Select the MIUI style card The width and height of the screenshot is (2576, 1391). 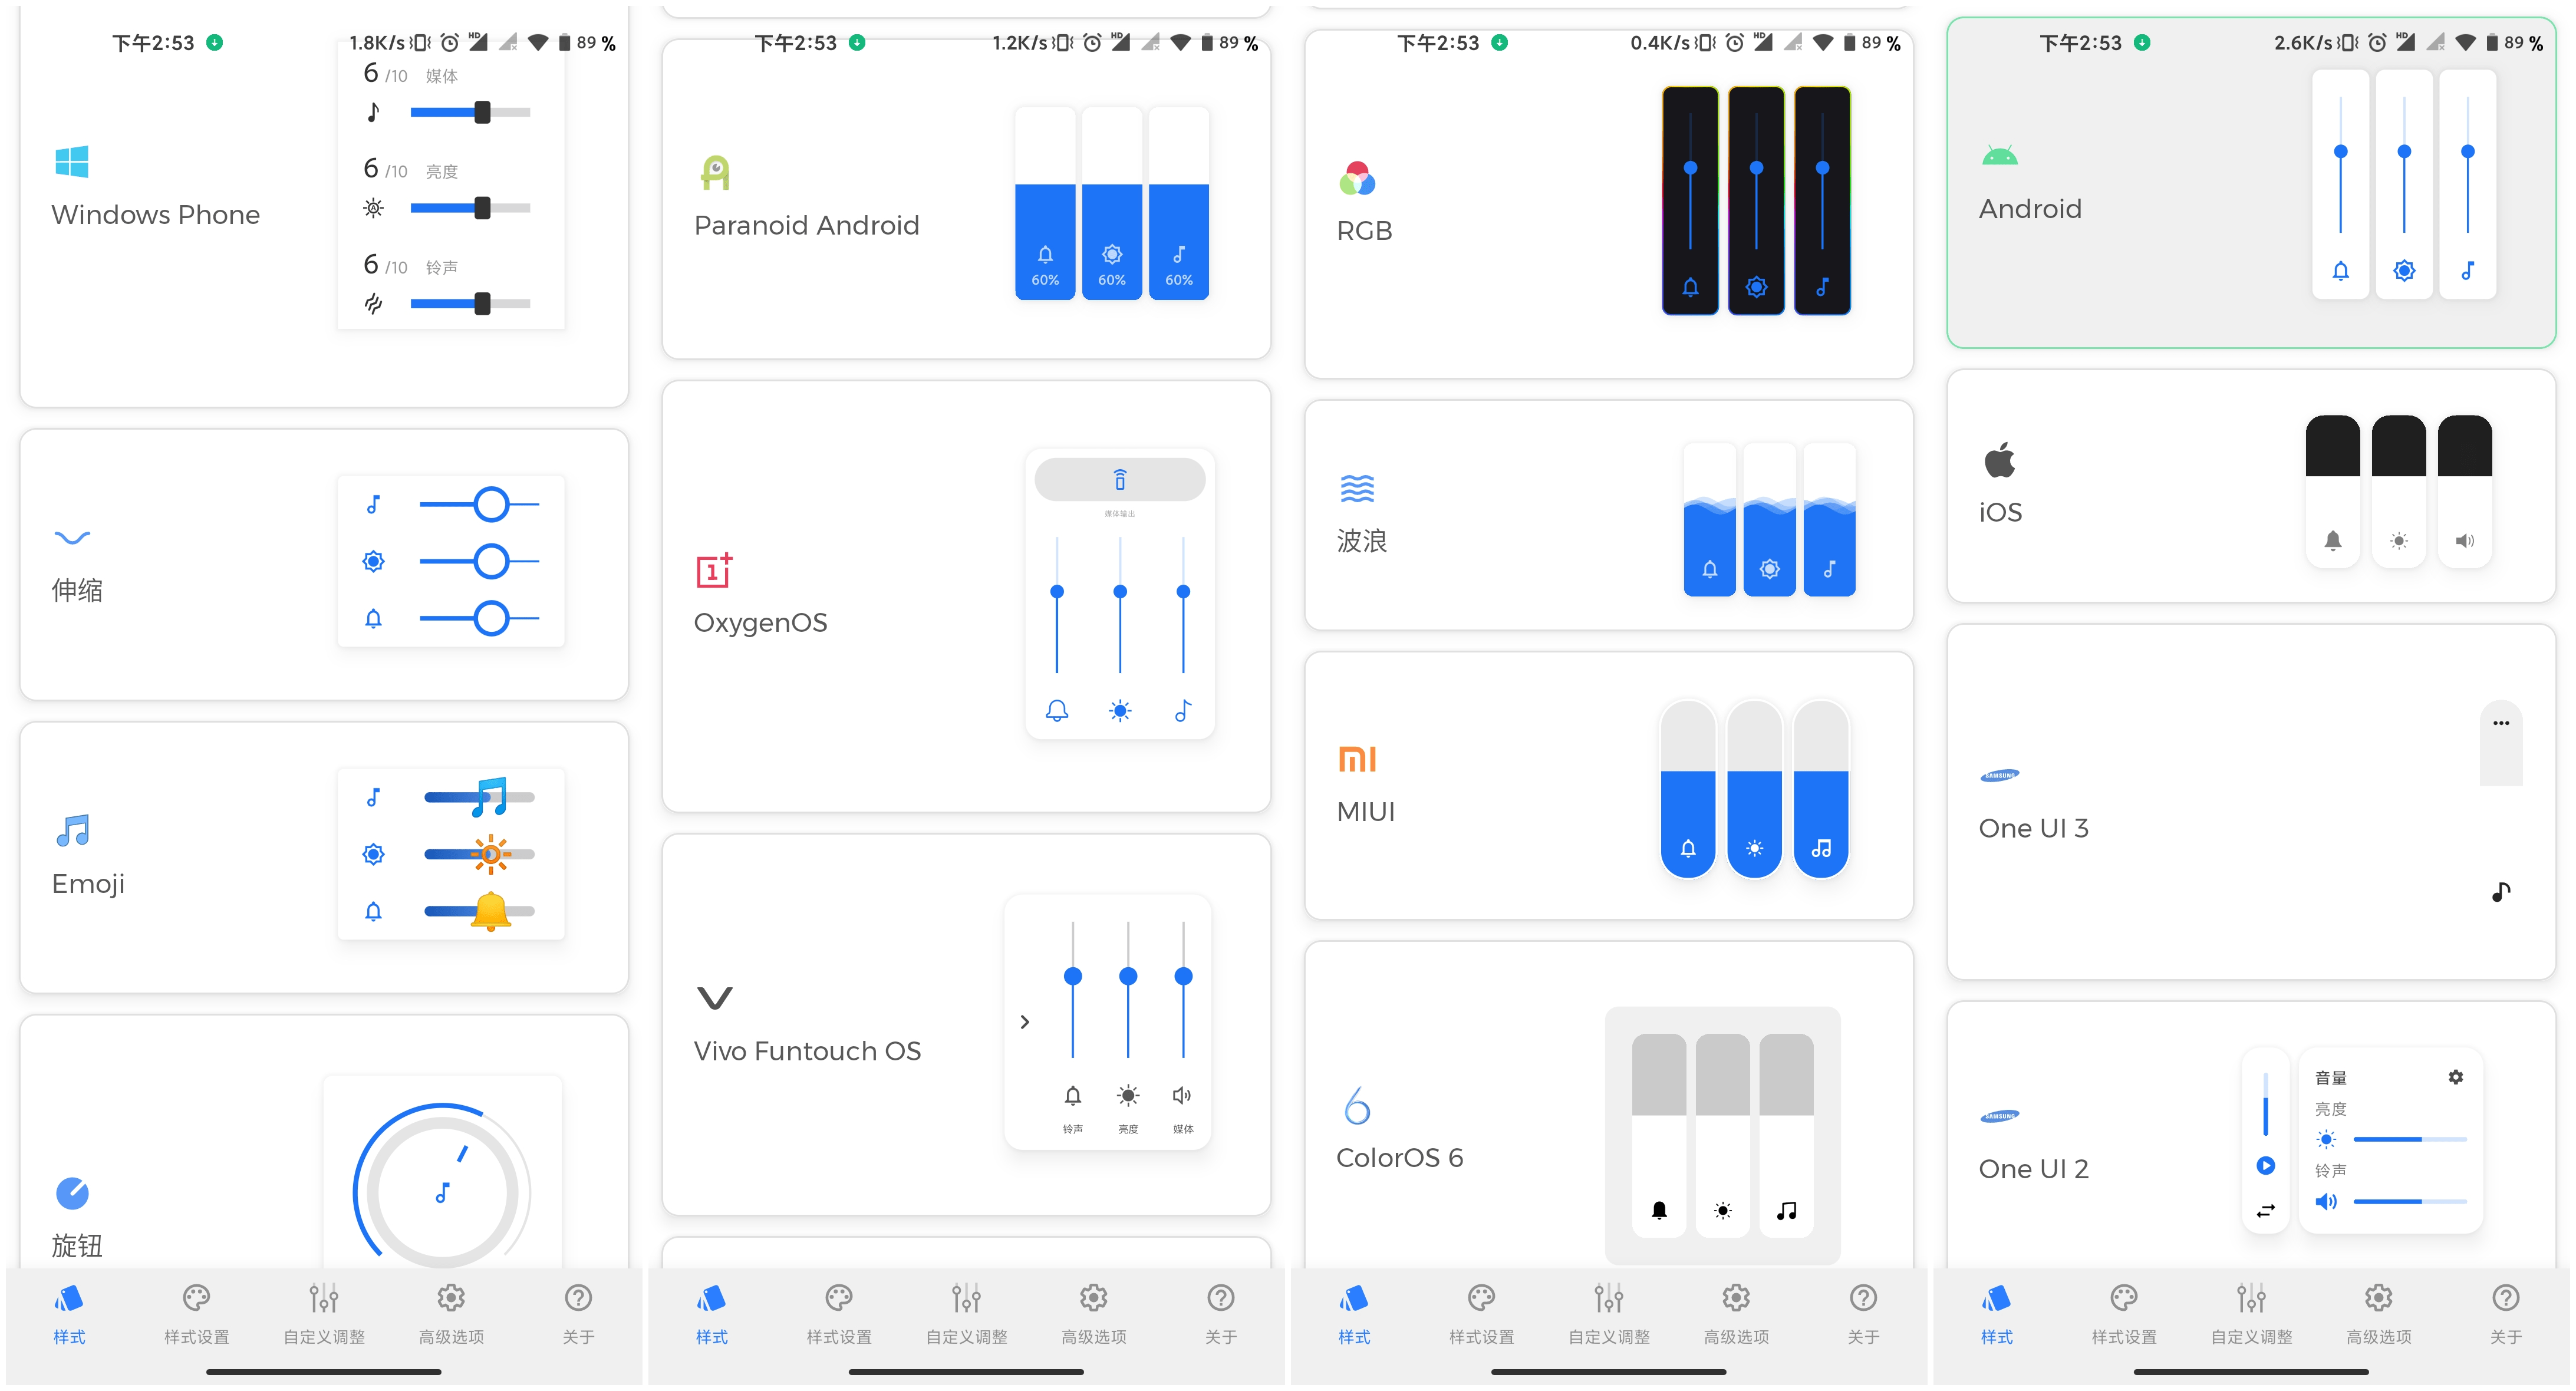coord(1609,786)
